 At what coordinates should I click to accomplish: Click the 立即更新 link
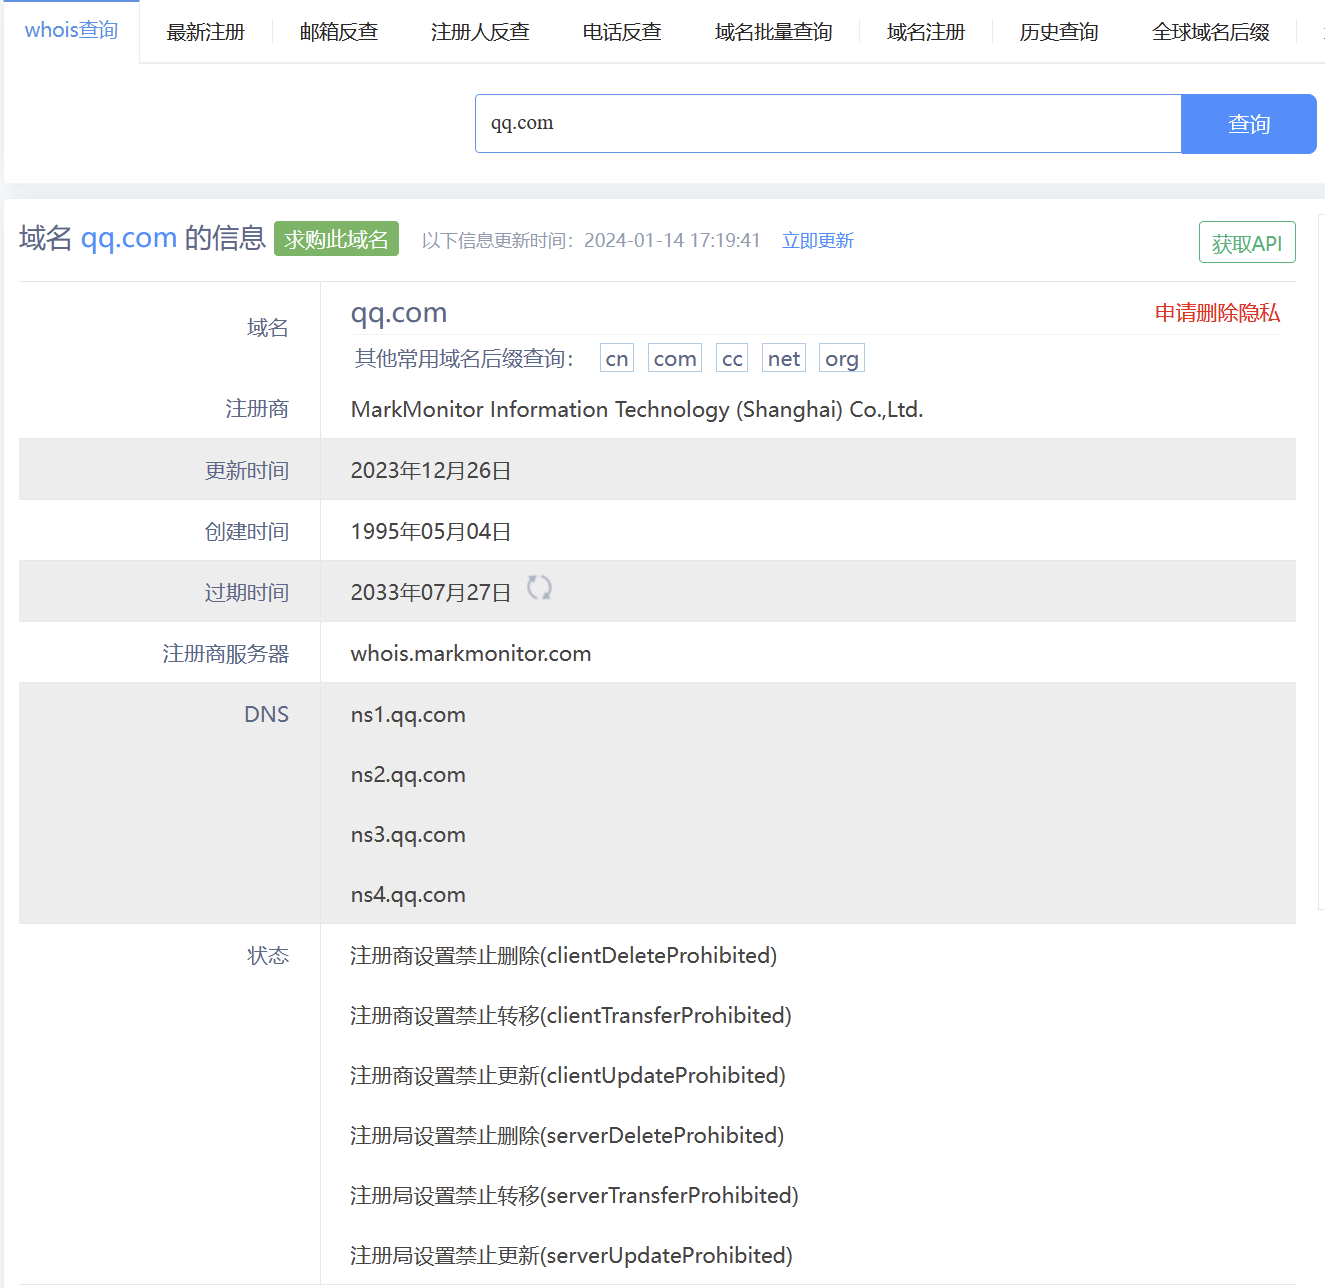coord(818,241)
